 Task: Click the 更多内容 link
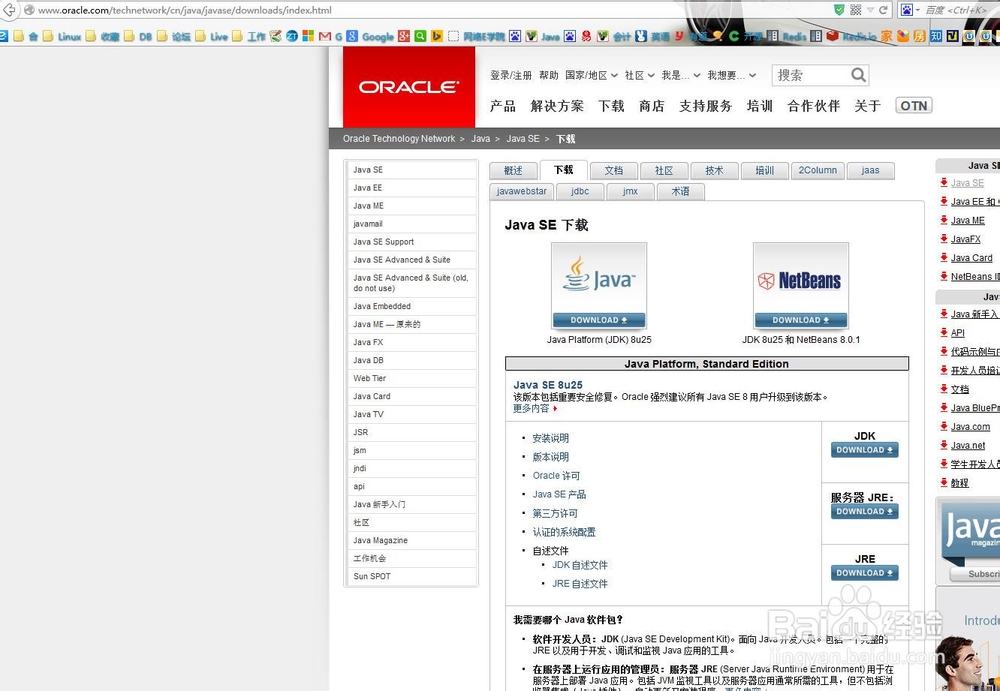pyautogui.click(x=532, y=408)
